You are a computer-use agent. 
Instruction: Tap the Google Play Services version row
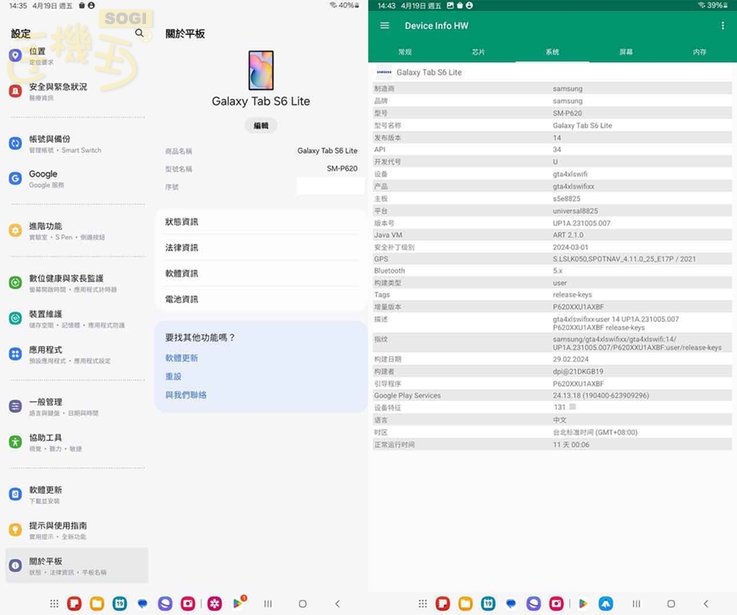pyautogui.click(x=552, y=396)
